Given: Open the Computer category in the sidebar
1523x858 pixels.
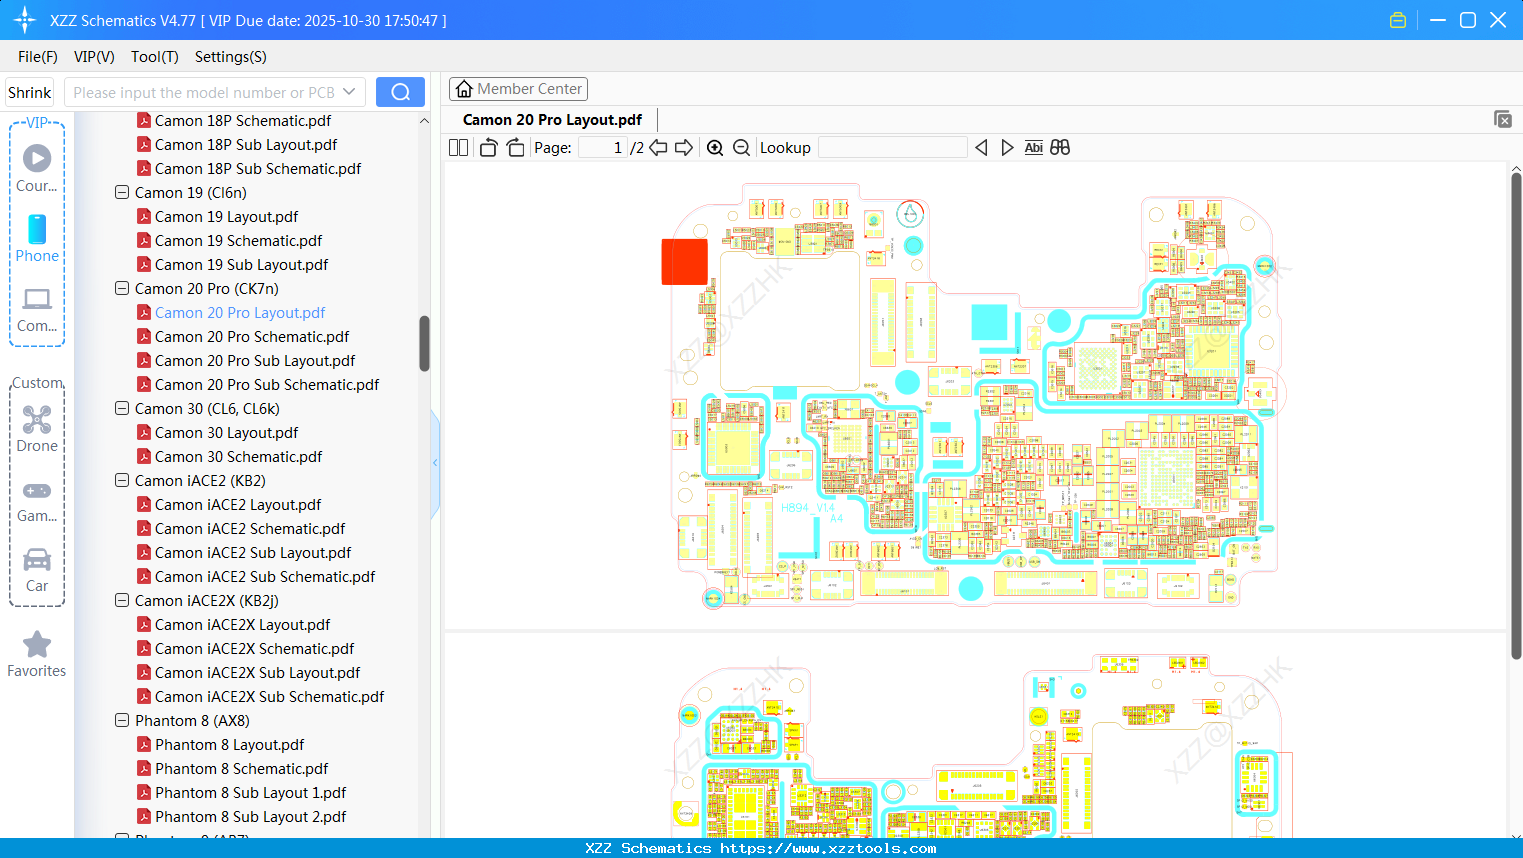Looking at the screenshot, I should click(x=37, y=310).
